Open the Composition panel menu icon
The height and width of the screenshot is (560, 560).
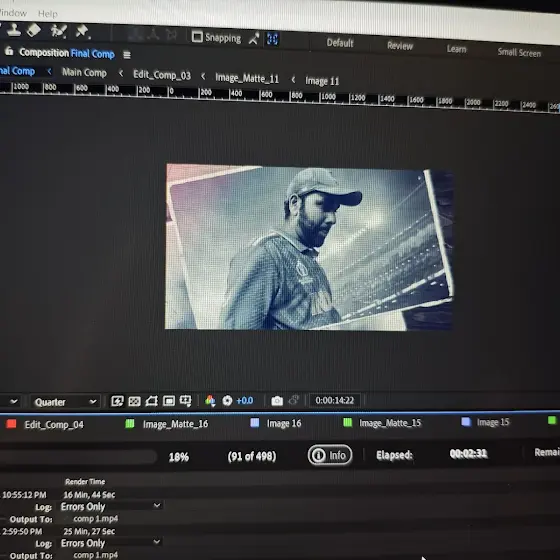tap(127, 55)
